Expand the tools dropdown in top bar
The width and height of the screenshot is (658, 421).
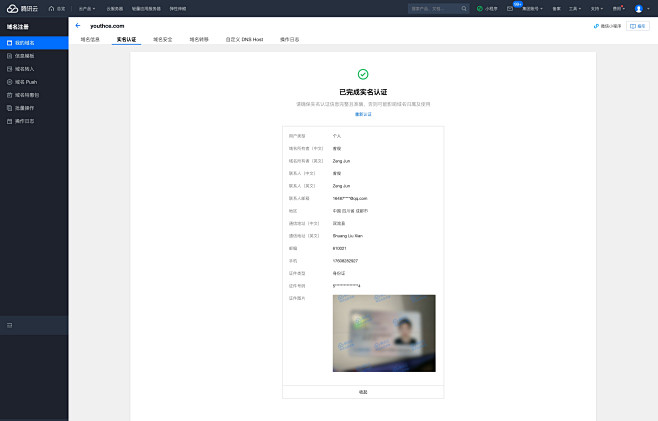click(x=575, y=8)
